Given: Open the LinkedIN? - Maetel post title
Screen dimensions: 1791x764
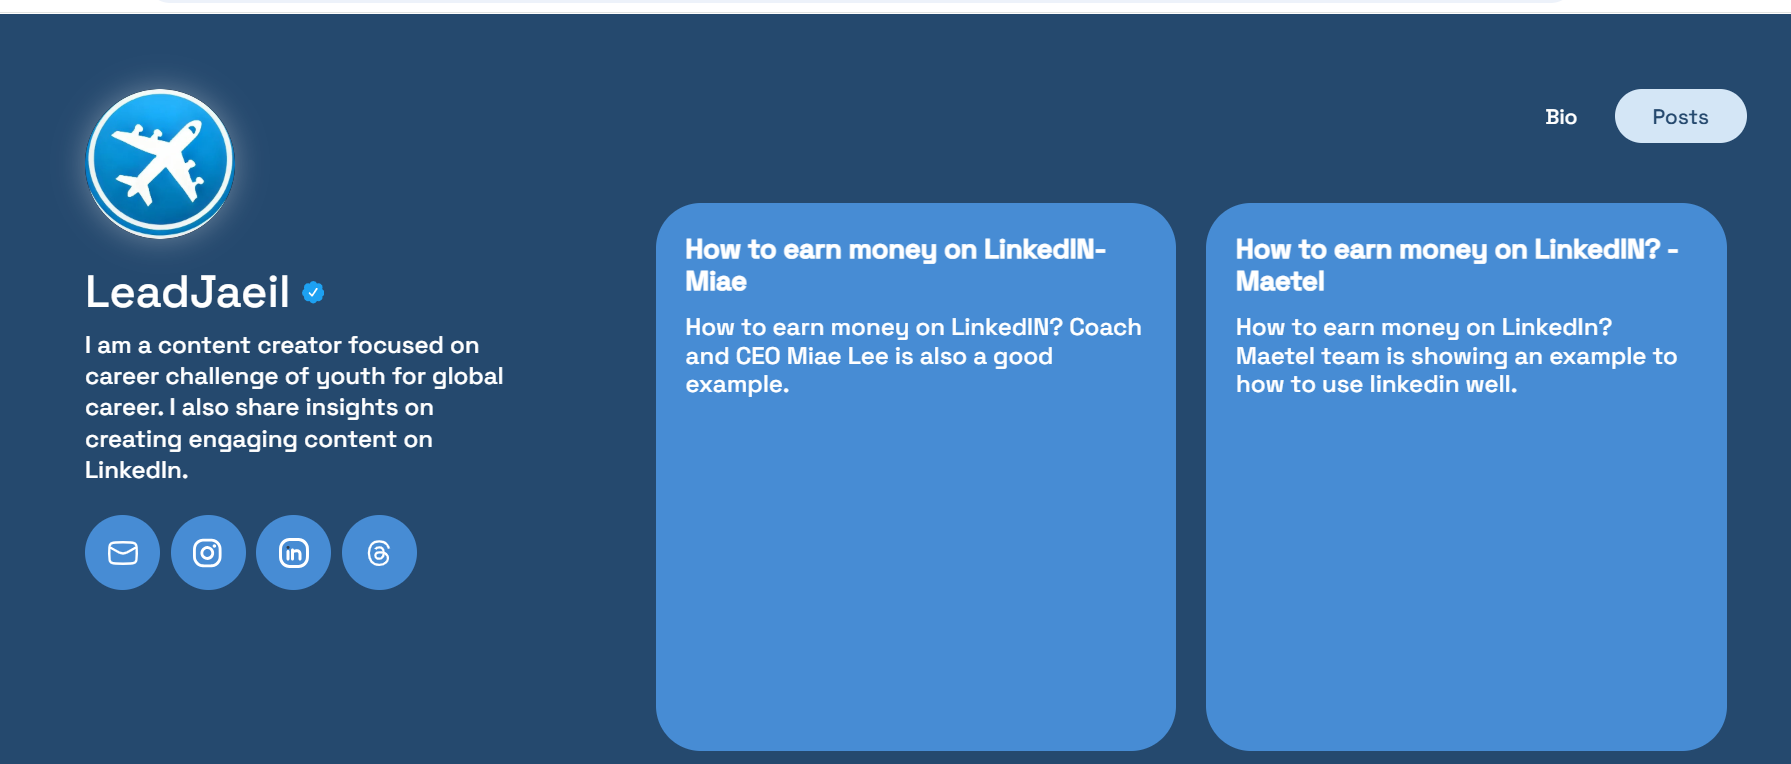Looking at the screenshot, I should [x=1456, y=265].
